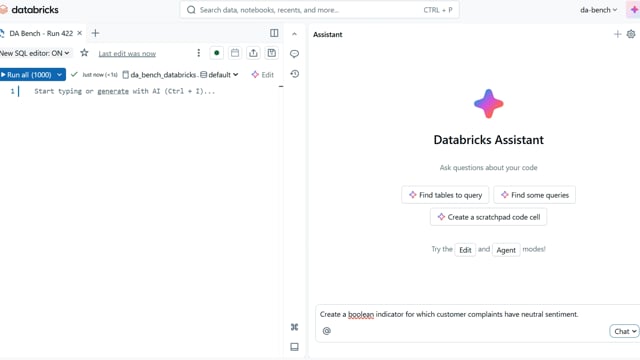Click the query status checkmark
Screen dimensions: 640x360
point(74,74)
